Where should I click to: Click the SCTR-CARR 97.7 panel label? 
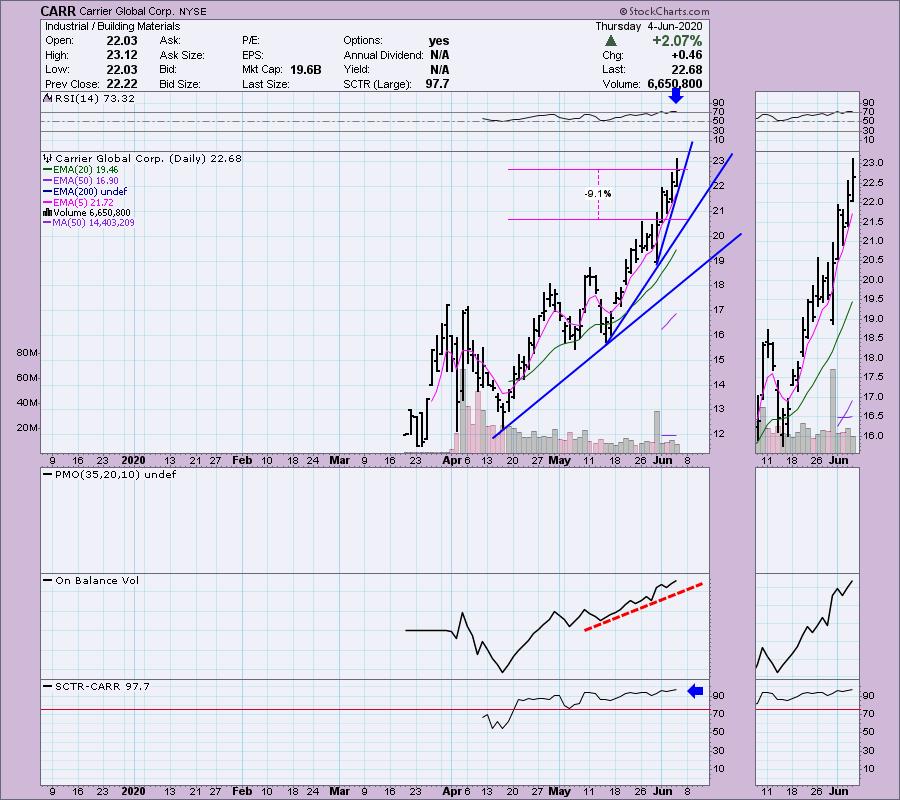click(96, 686)
